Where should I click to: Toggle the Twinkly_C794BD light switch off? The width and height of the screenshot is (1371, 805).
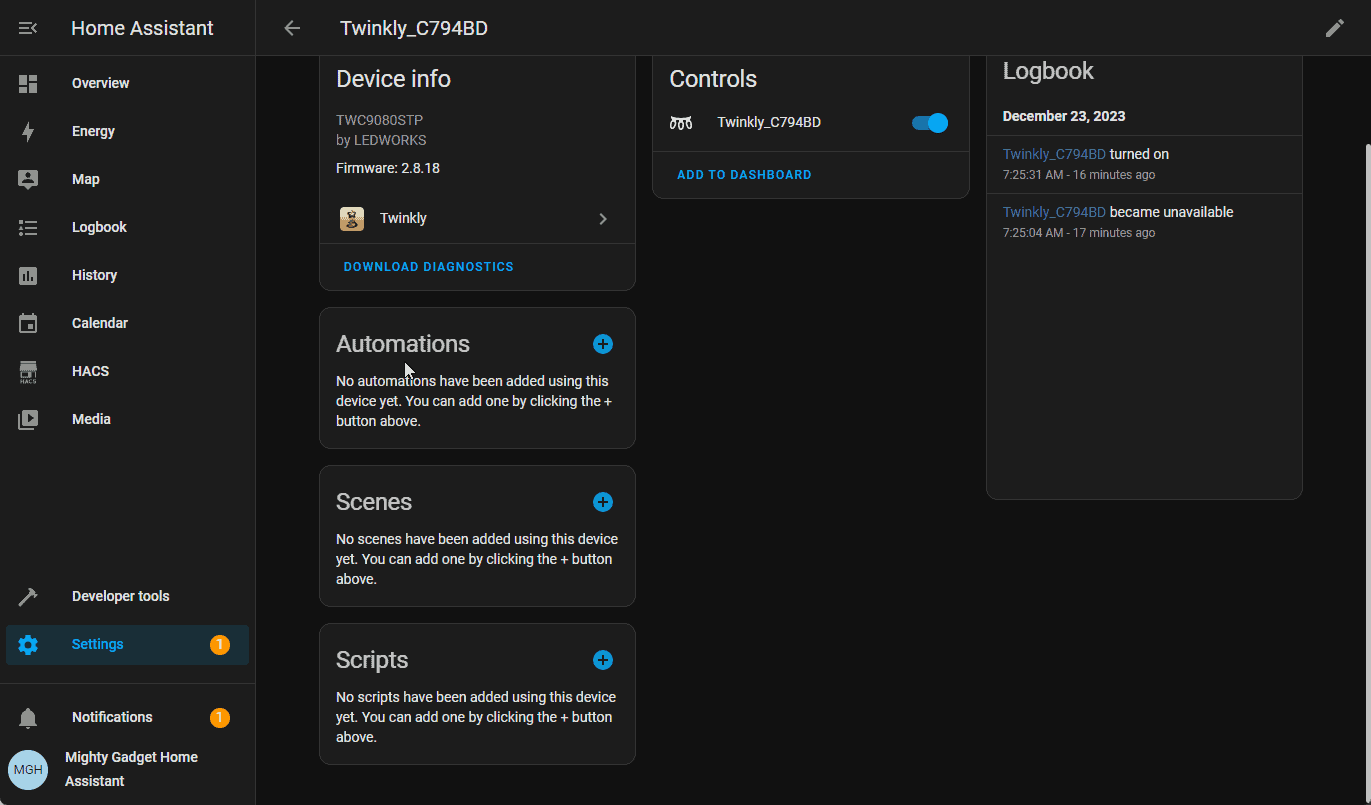pos(929,123)
